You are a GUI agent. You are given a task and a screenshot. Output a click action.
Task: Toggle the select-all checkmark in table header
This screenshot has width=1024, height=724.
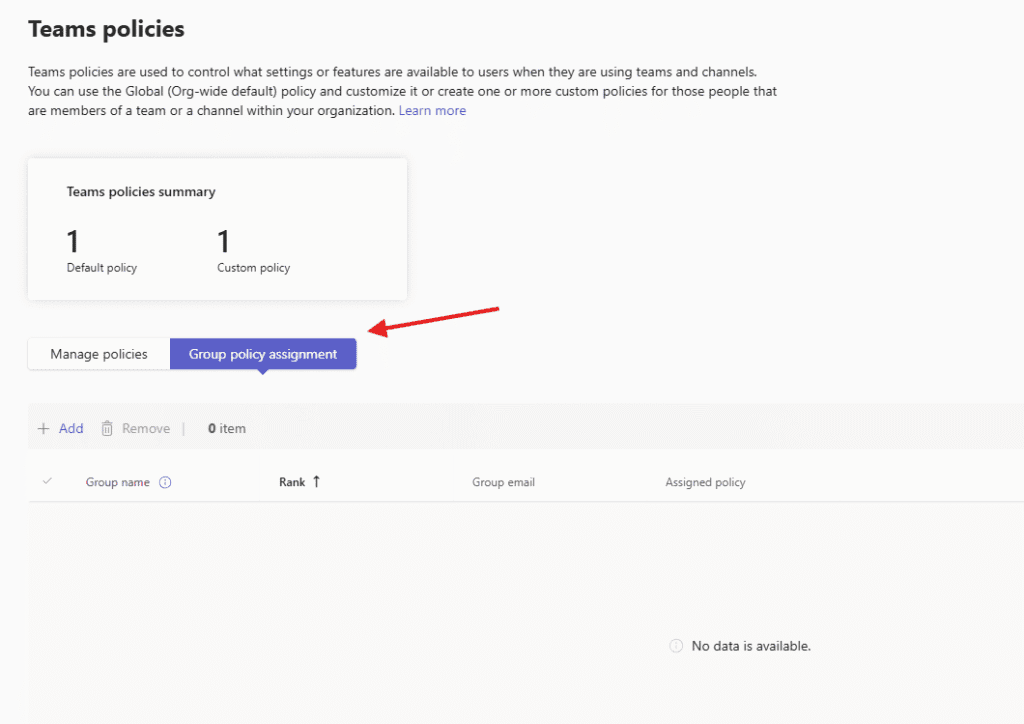[47, 482]
